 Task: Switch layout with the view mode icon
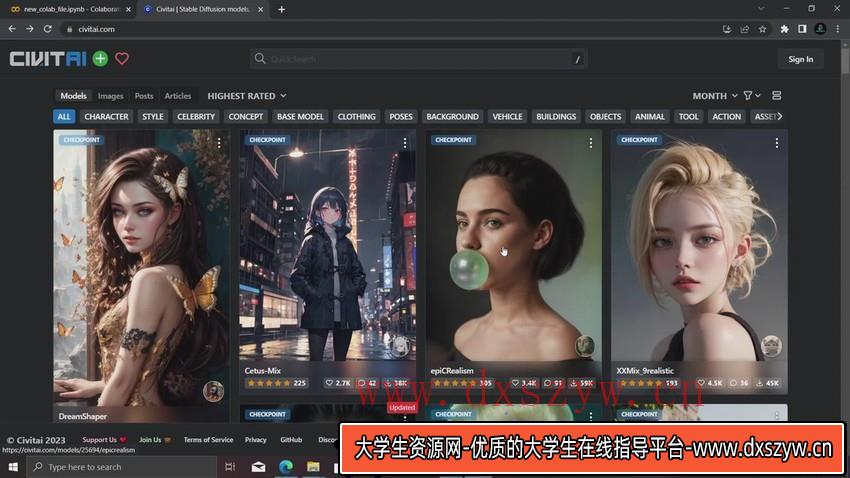(x=776, y=96)
